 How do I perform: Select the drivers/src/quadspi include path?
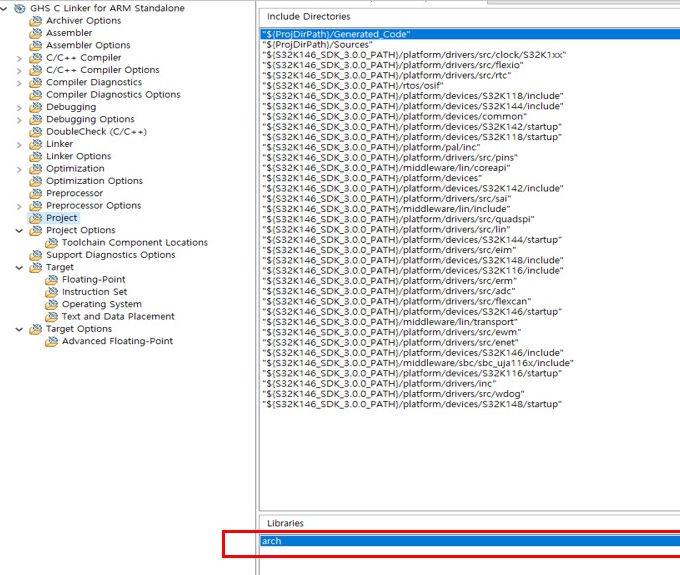[x=398, y=219]
